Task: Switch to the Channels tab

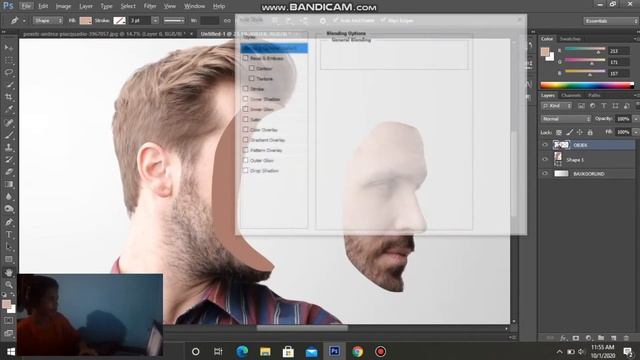Action: tap(571, 95)
